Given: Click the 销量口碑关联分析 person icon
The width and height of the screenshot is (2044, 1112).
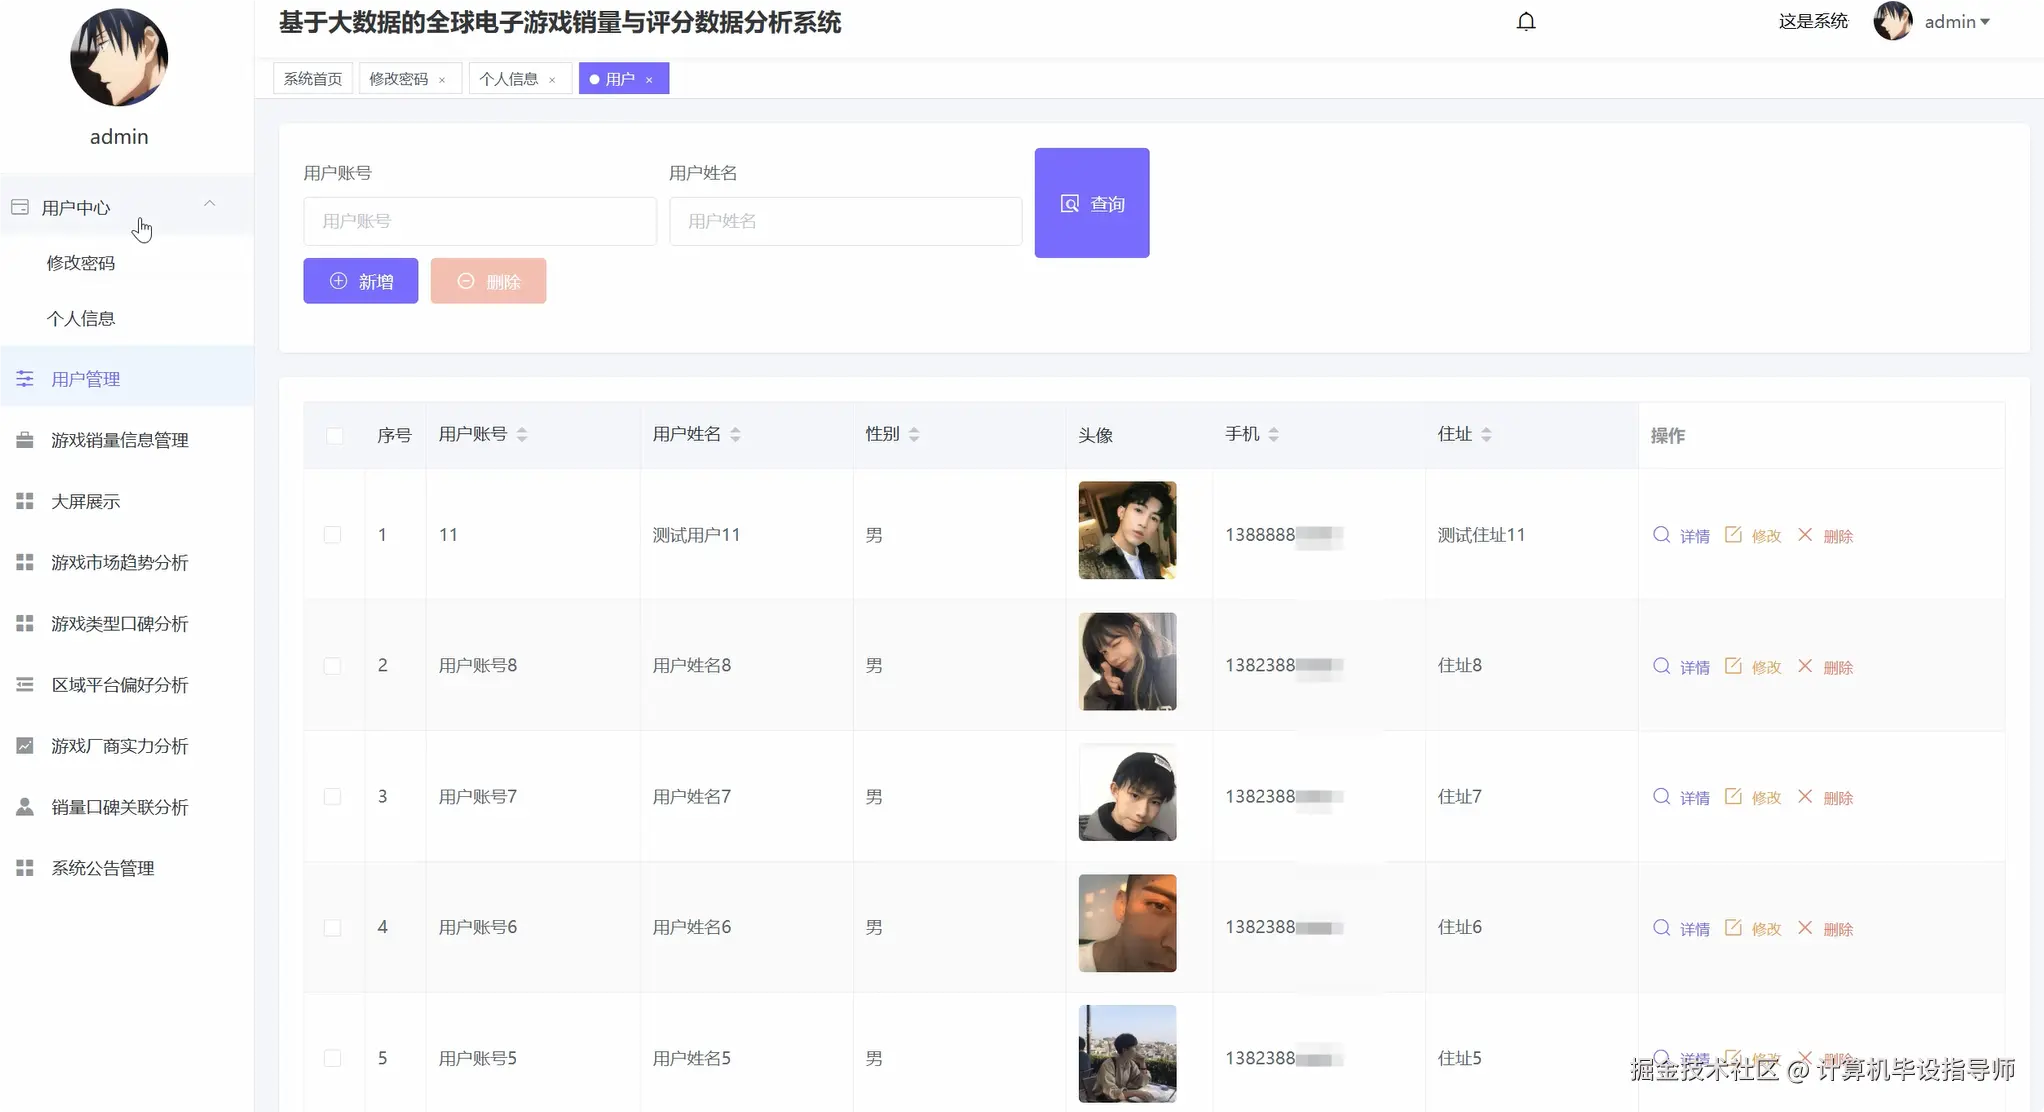Looking at the screenshot, I should (25, 807).
